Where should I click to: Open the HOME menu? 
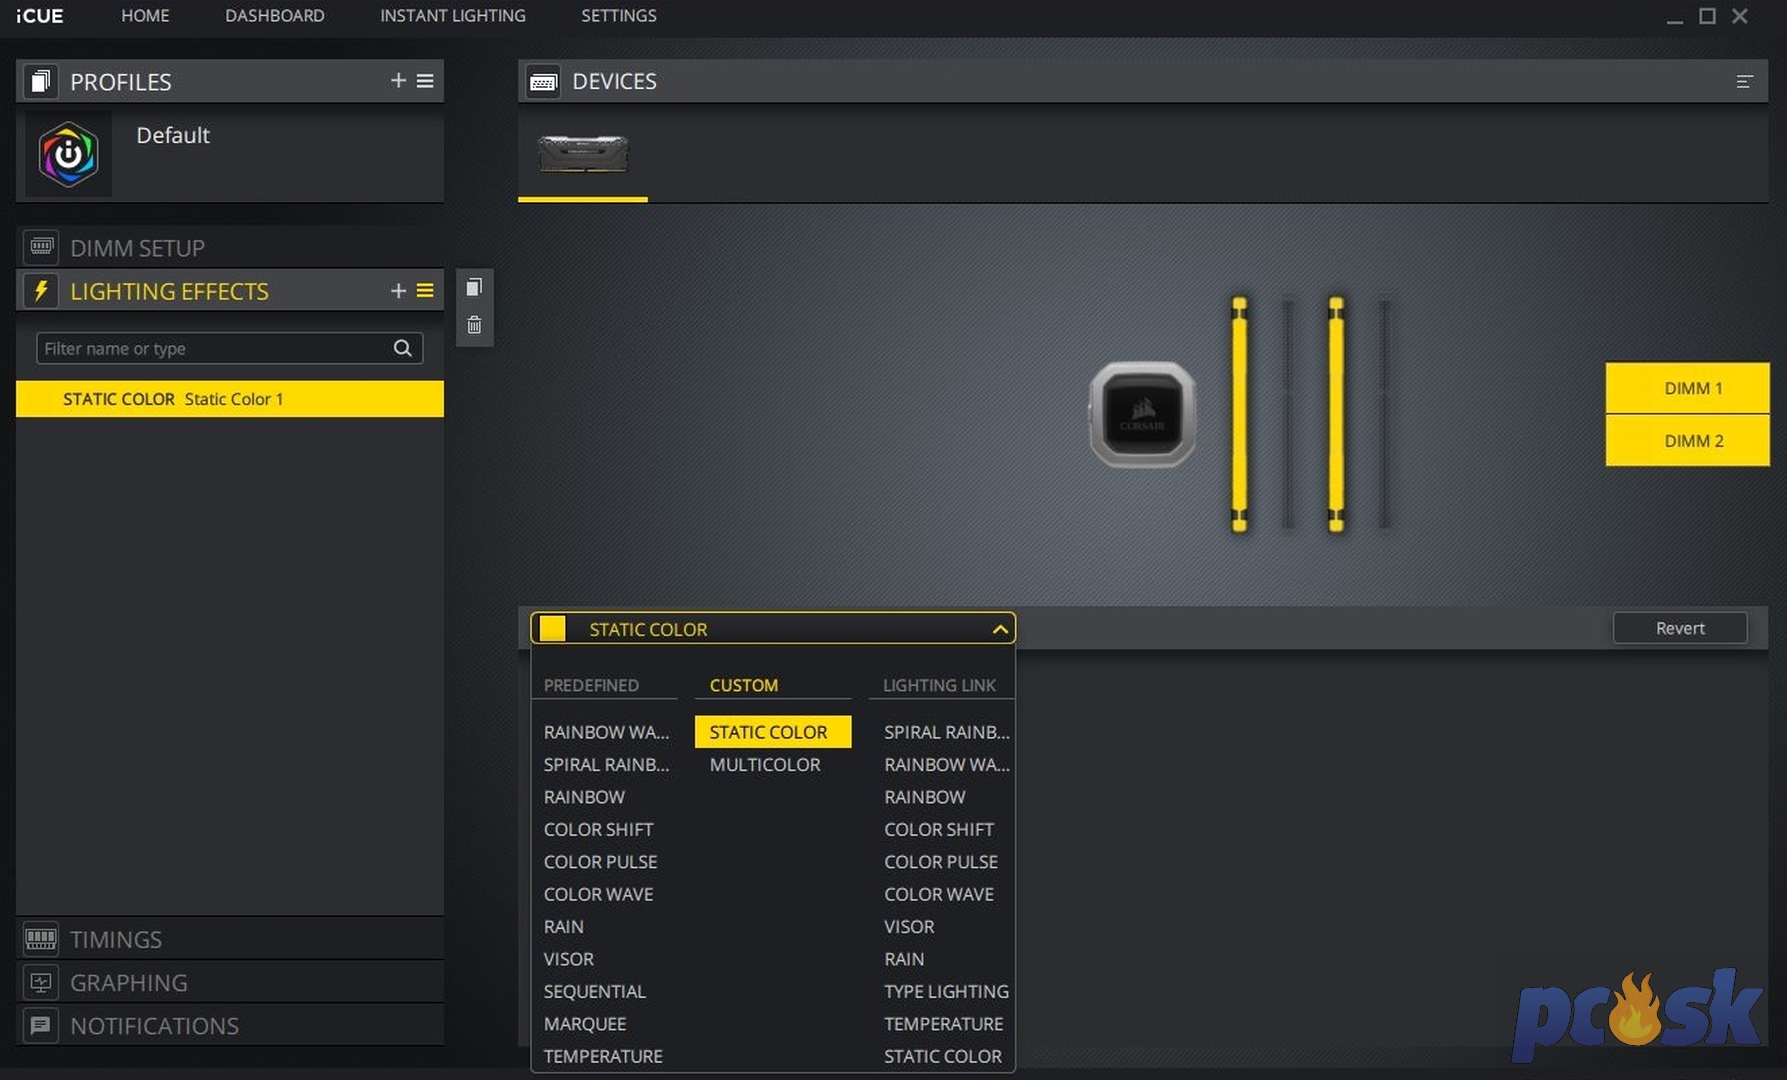coord(145,16)
